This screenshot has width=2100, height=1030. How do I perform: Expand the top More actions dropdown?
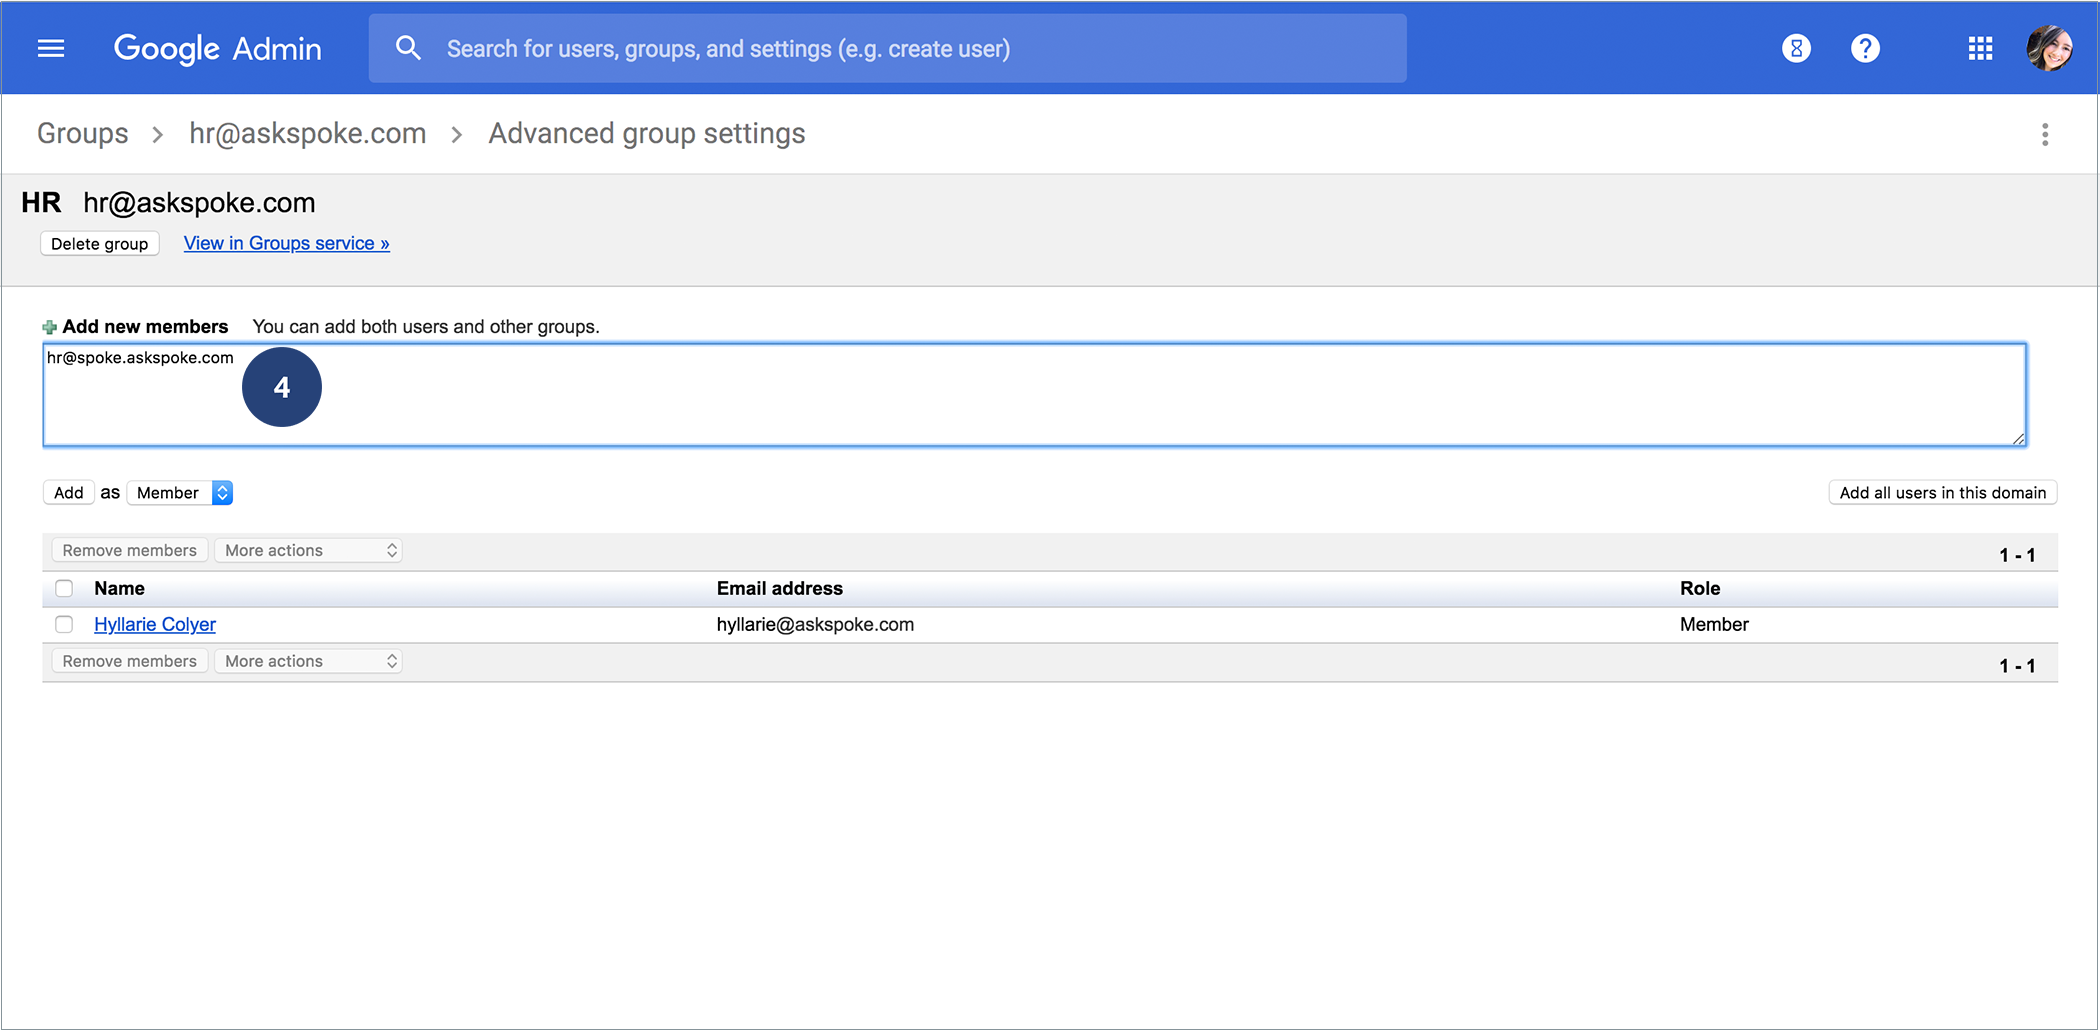[x=309, y=550]
